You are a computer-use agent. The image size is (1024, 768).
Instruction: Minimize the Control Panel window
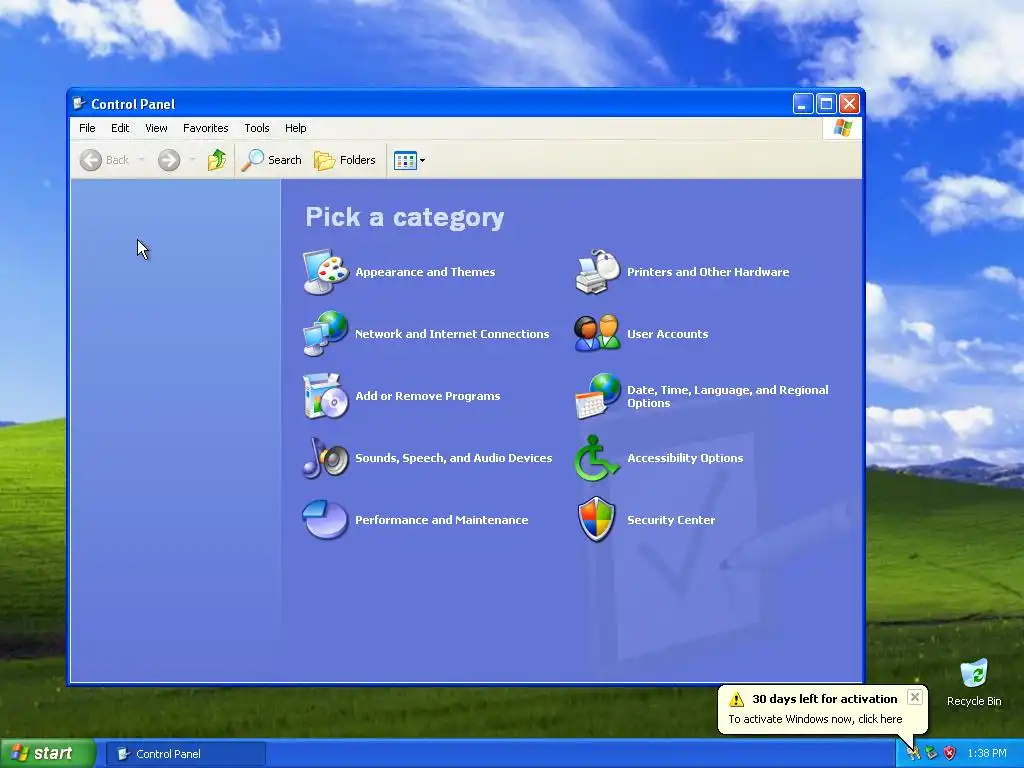click(803, 103)
